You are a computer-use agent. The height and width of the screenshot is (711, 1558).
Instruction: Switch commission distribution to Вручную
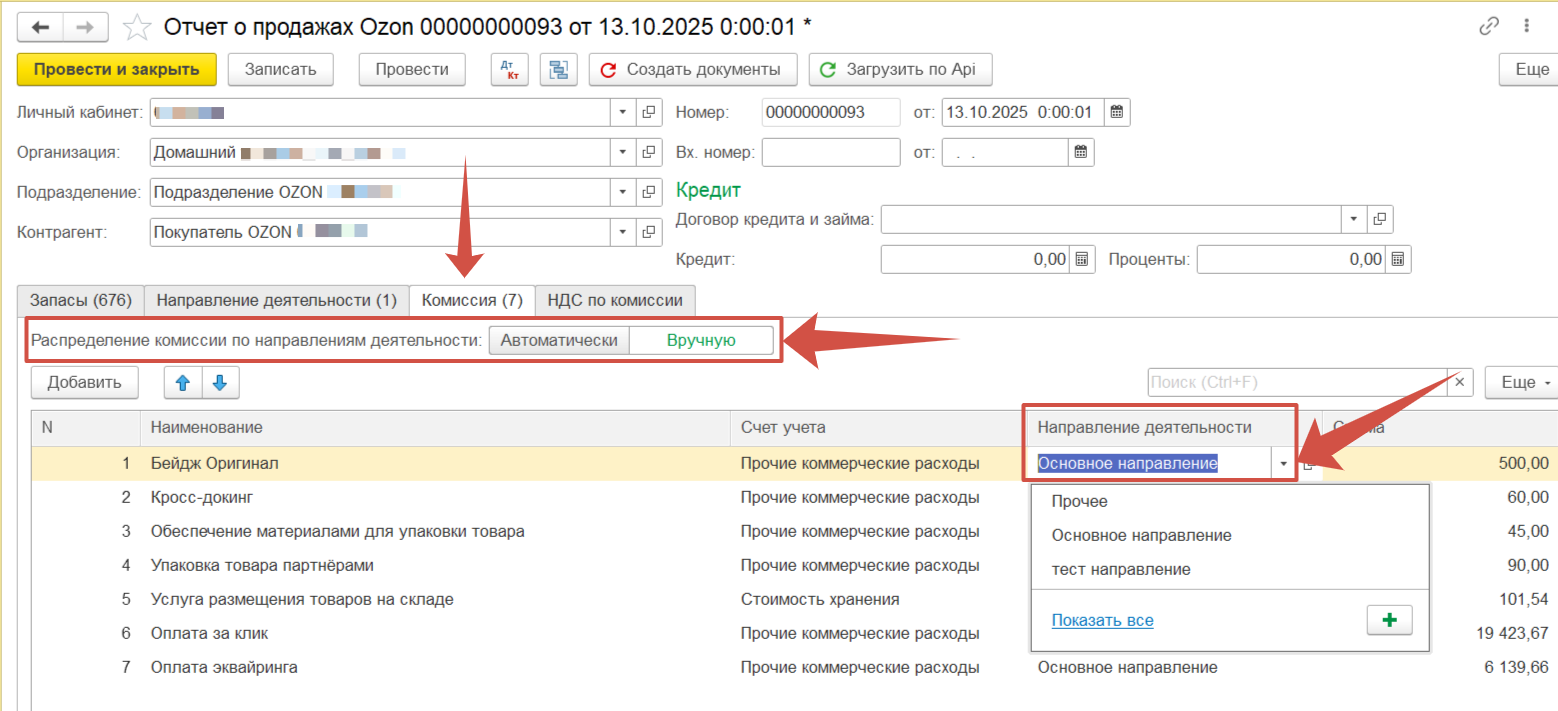click(701, 340)
